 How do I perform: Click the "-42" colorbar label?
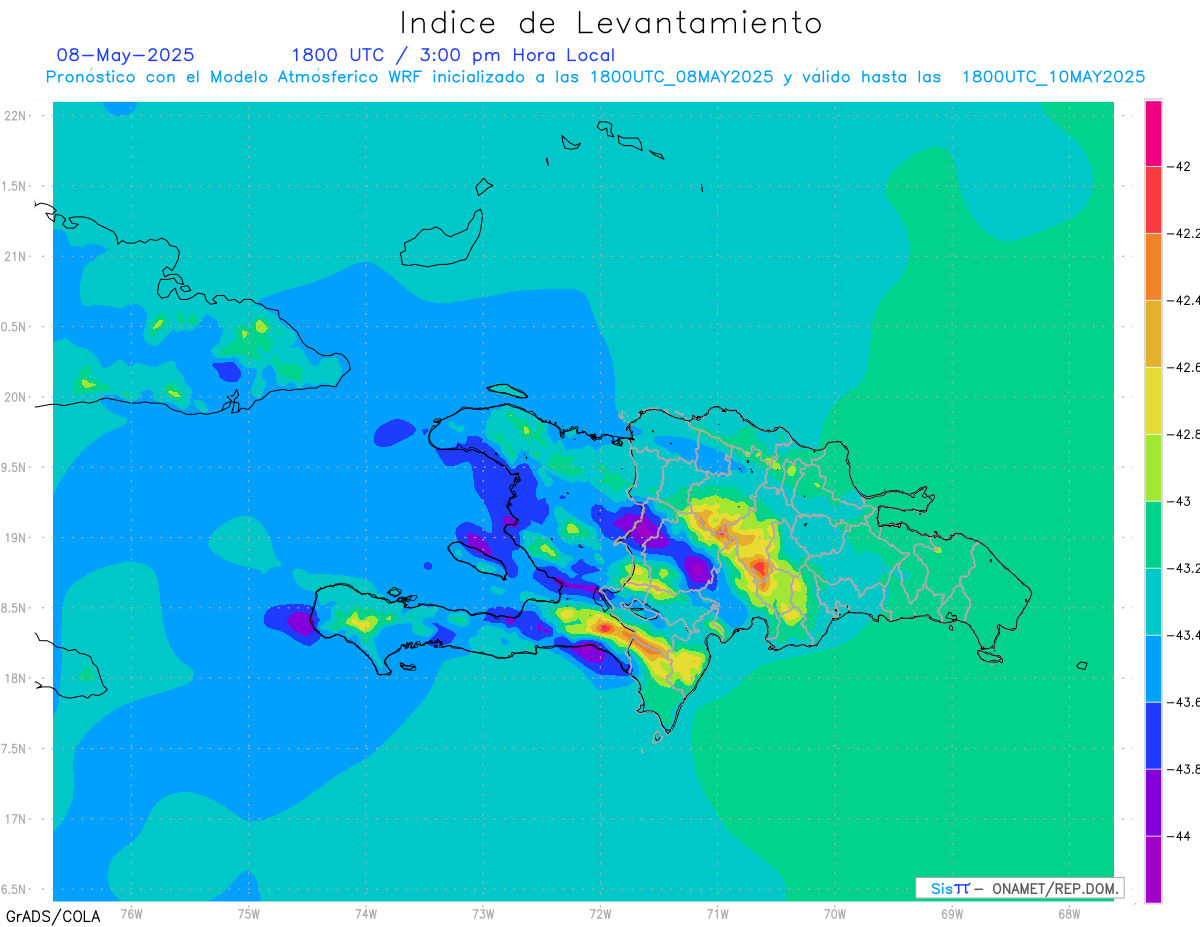point(1180,166)
